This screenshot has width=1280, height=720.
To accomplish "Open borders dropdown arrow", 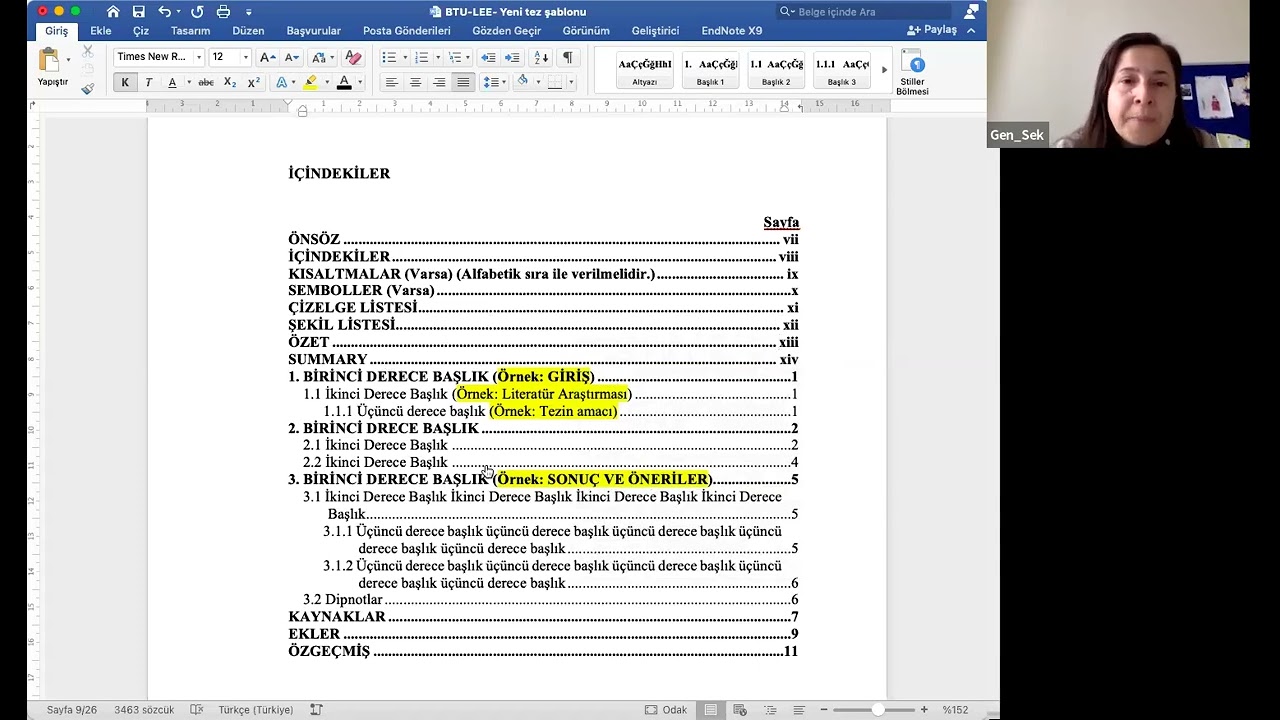I will (x=571, y=82).
